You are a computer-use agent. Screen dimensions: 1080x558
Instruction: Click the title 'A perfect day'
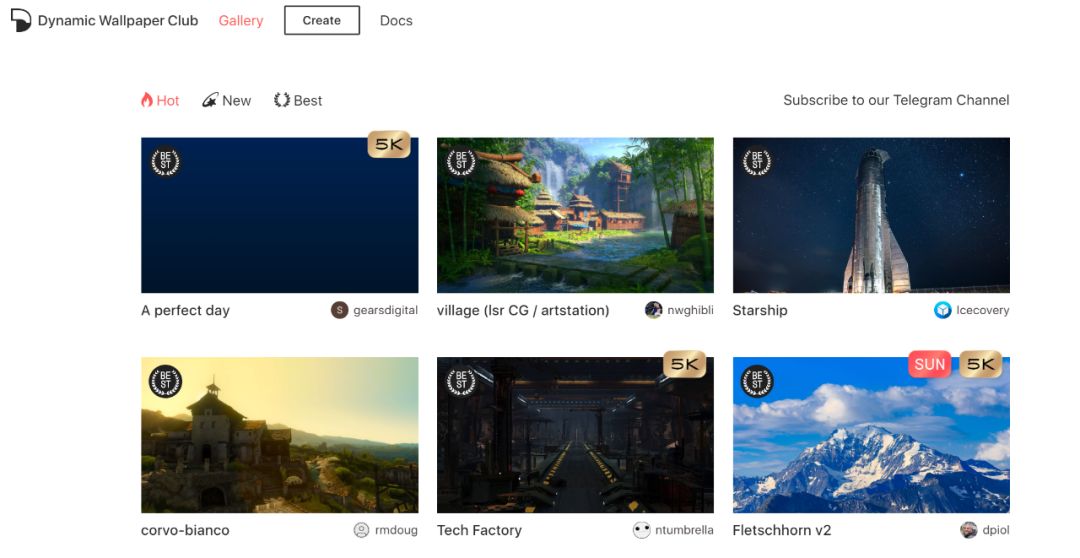click(x=185, y=311)
